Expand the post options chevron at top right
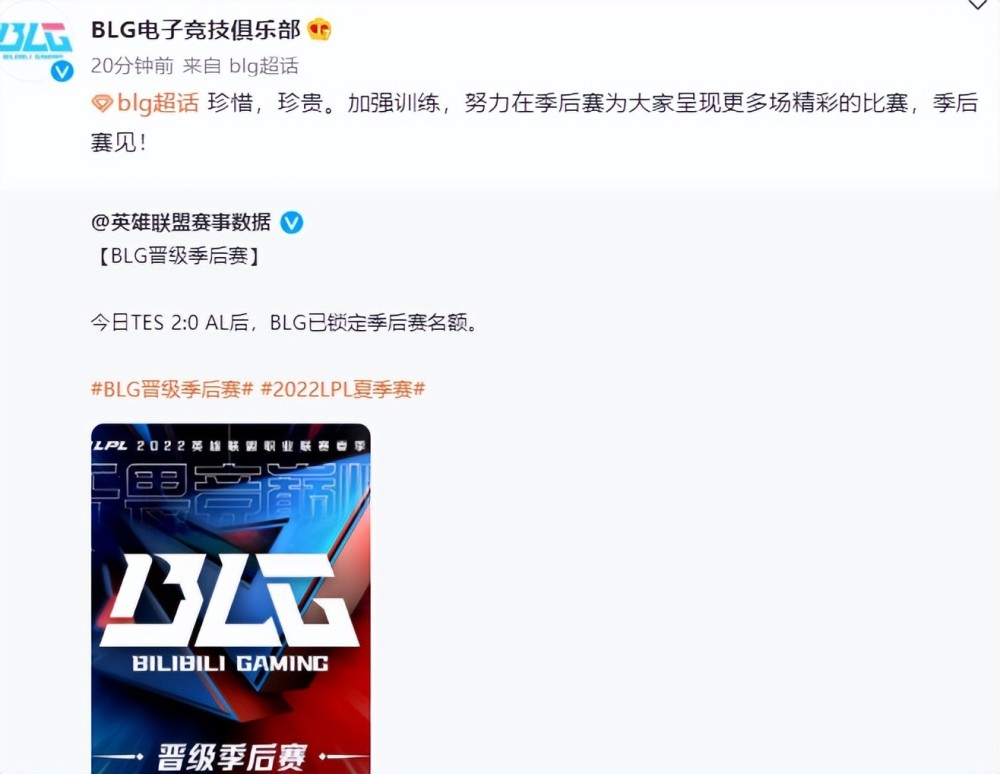The image size is (1000, 774). click(x=978, y=5)
